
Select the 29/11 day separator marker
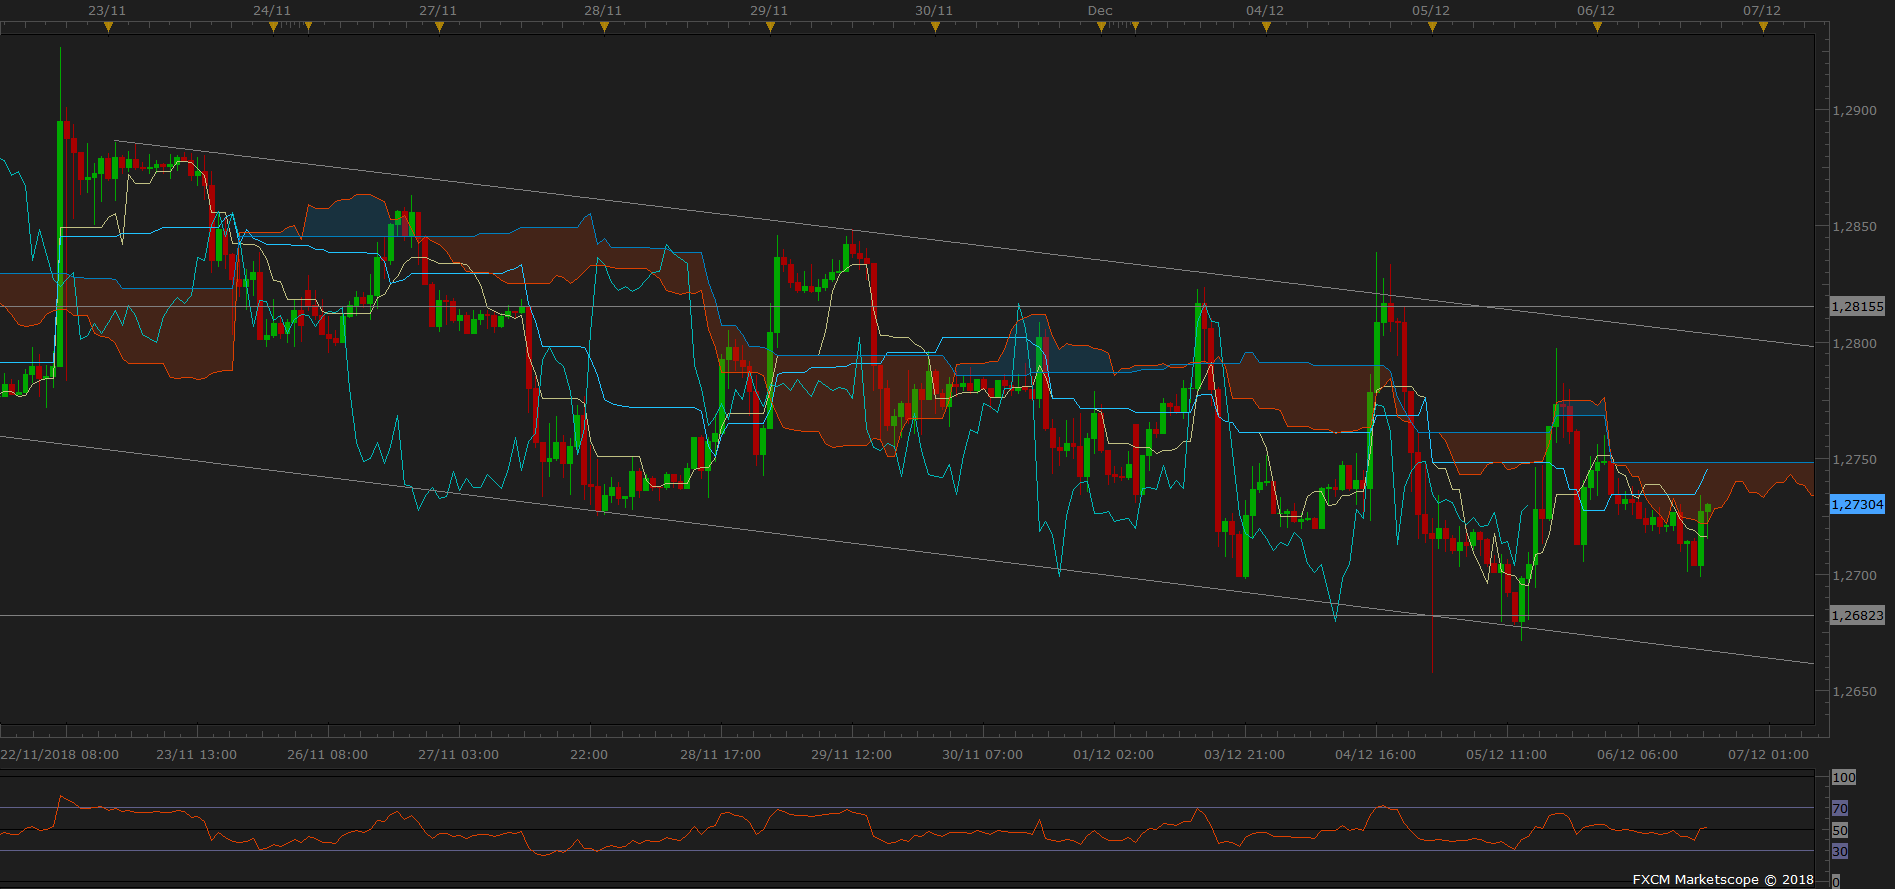click(x=770, y=28)
